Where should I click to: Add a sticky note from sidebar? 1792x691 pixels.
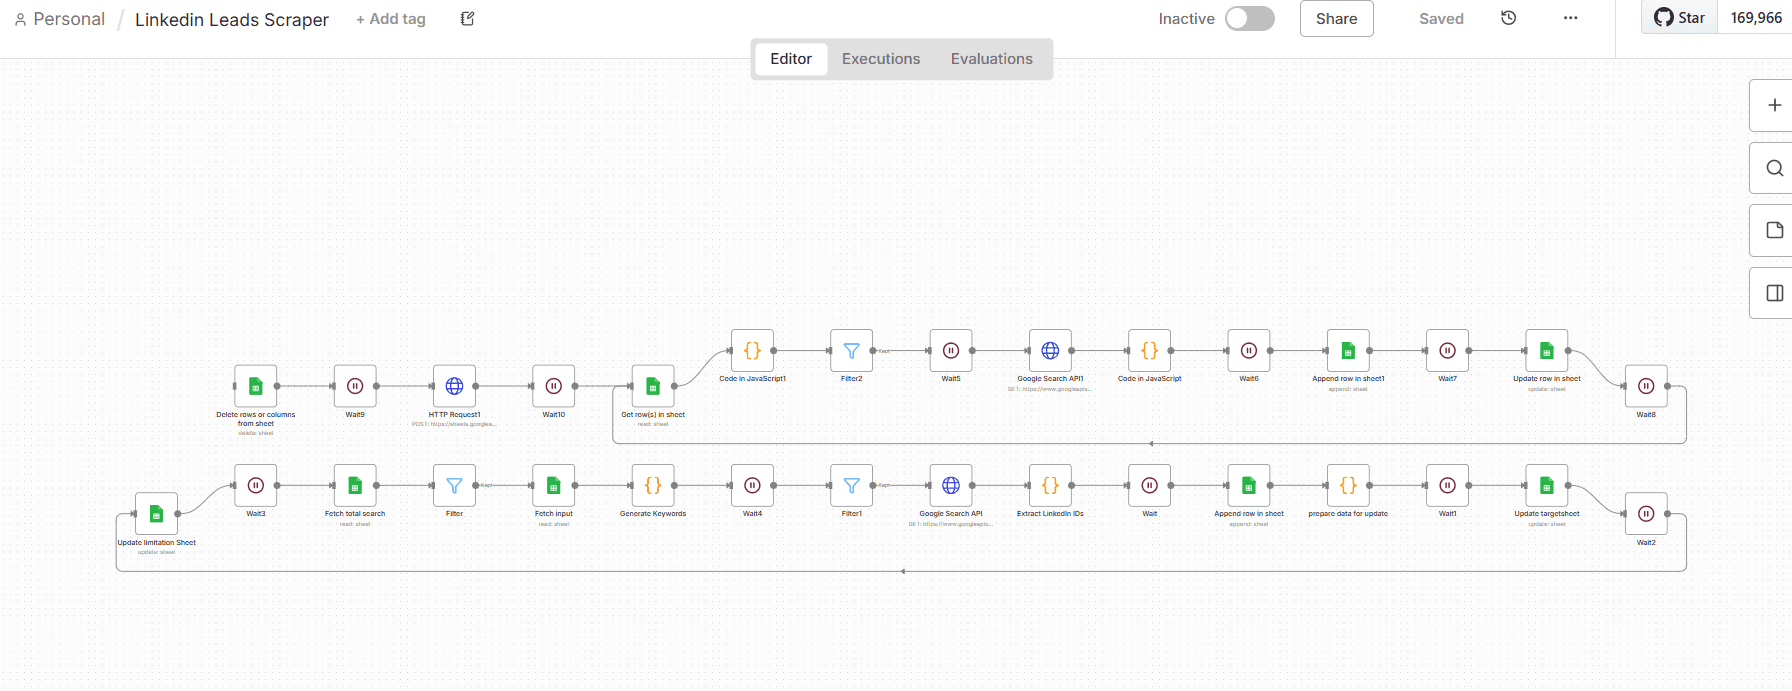point(1774,230)
